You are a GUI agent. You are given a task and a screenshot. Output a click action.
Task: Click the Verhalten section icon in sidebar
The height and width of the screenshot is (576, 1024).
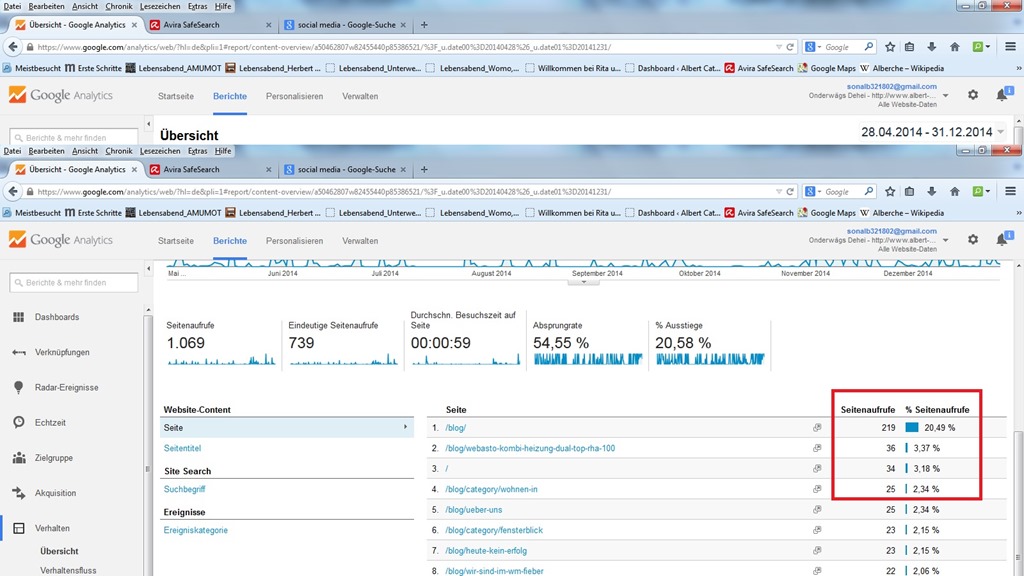(18, 528)
